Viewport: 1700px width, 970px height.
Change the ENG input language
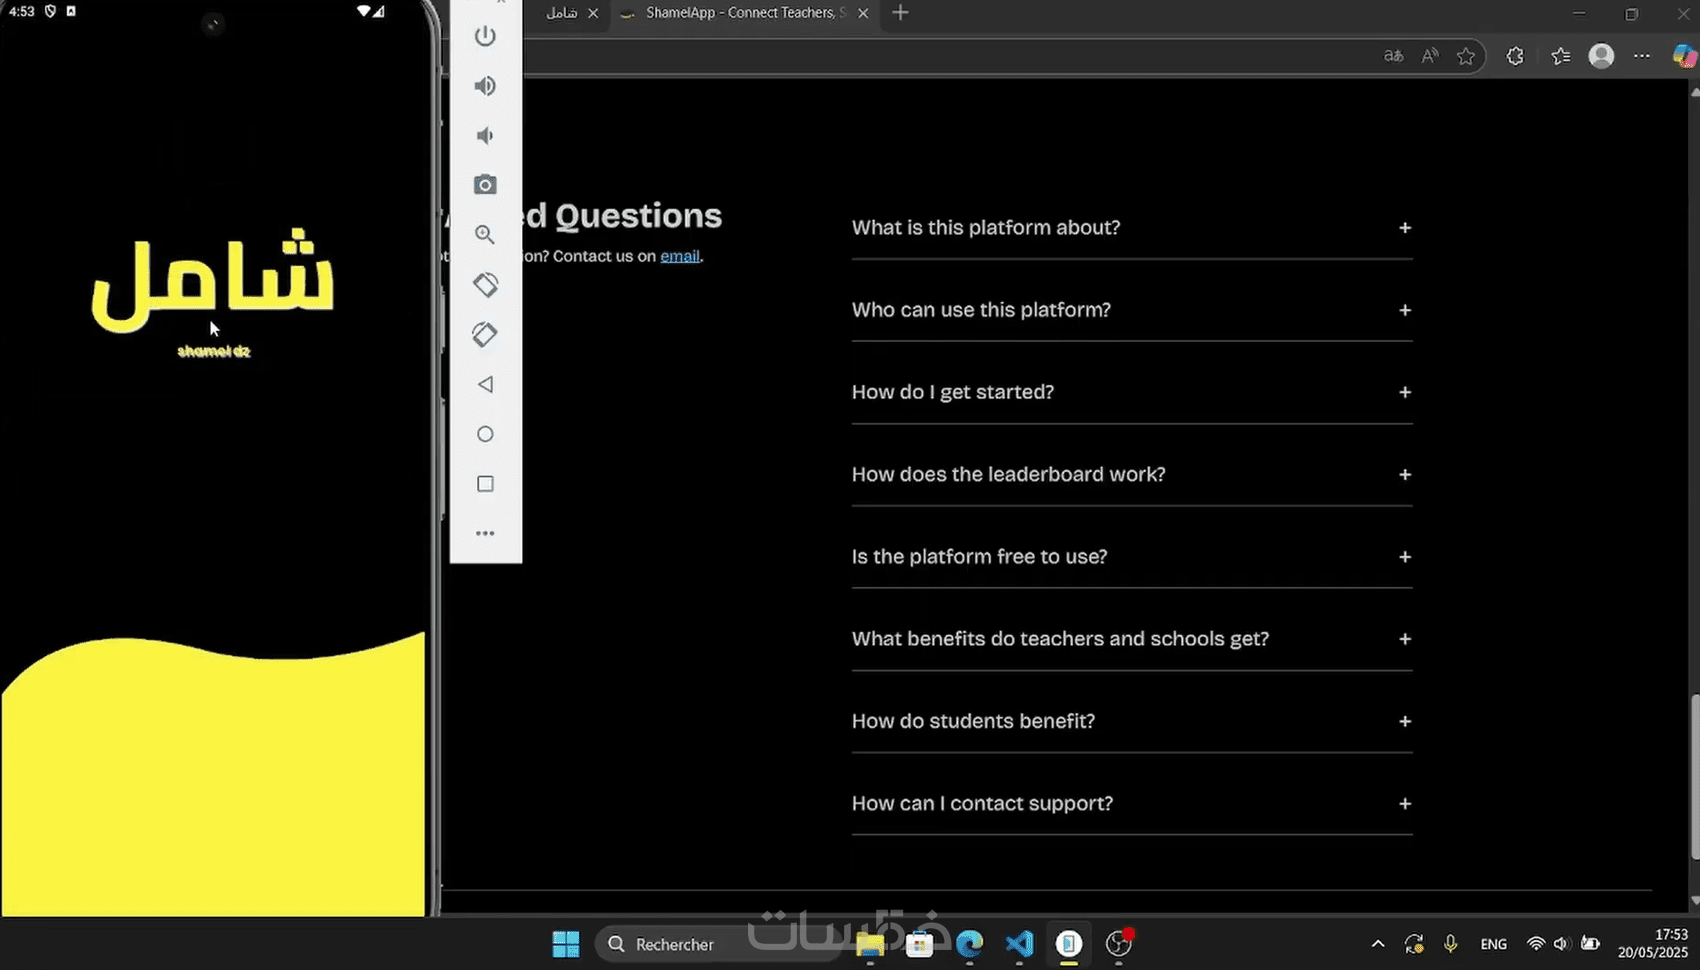coord(1493,944)
